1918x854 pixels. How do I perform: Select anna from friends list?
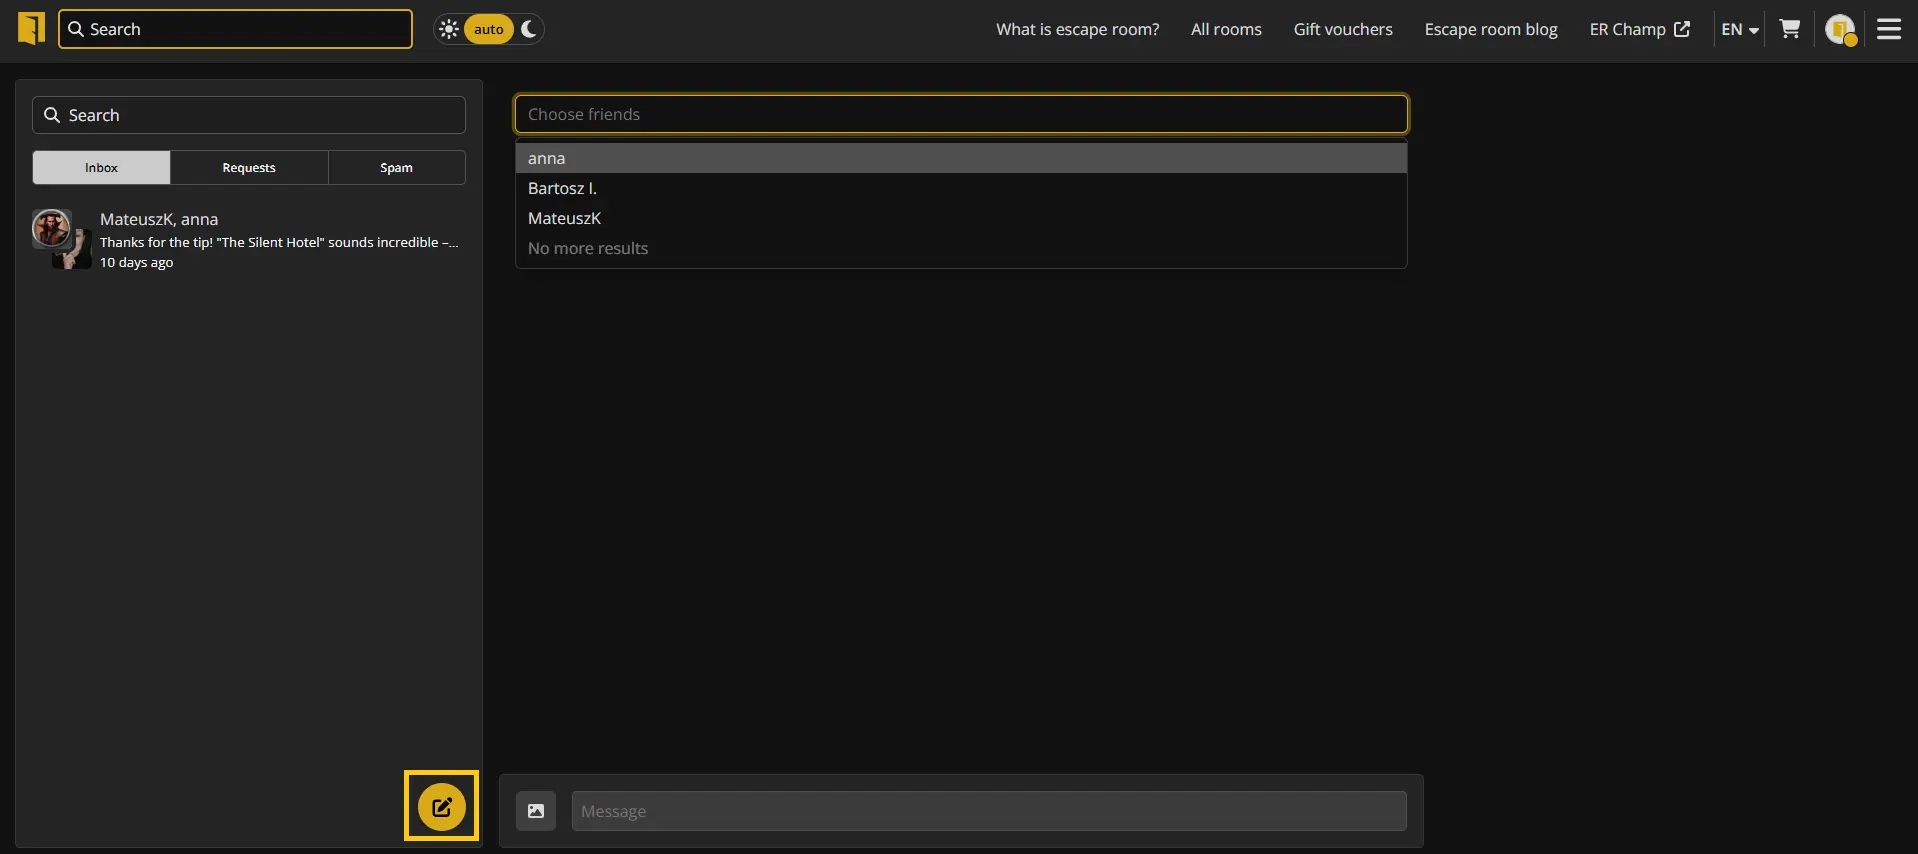point(547,158)
